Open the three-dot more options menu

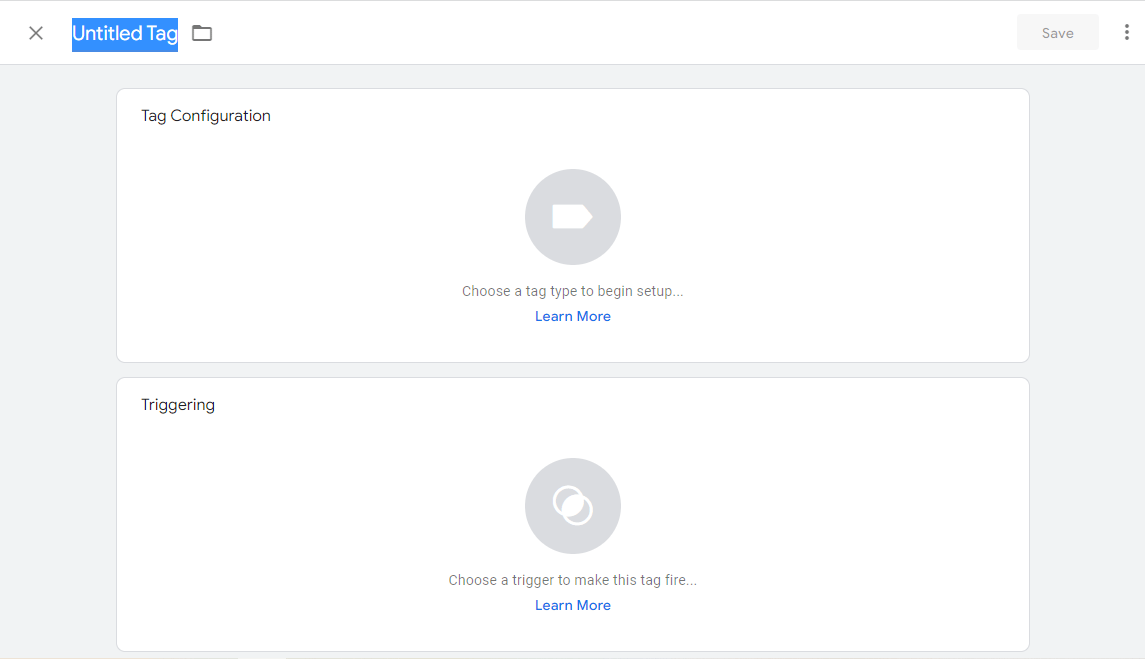click(x=1127, y=32)
